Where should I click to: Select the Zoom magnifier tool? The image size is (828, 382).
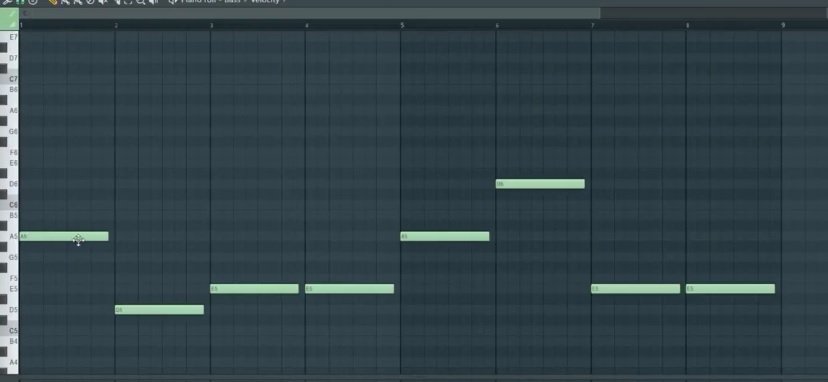140,2
